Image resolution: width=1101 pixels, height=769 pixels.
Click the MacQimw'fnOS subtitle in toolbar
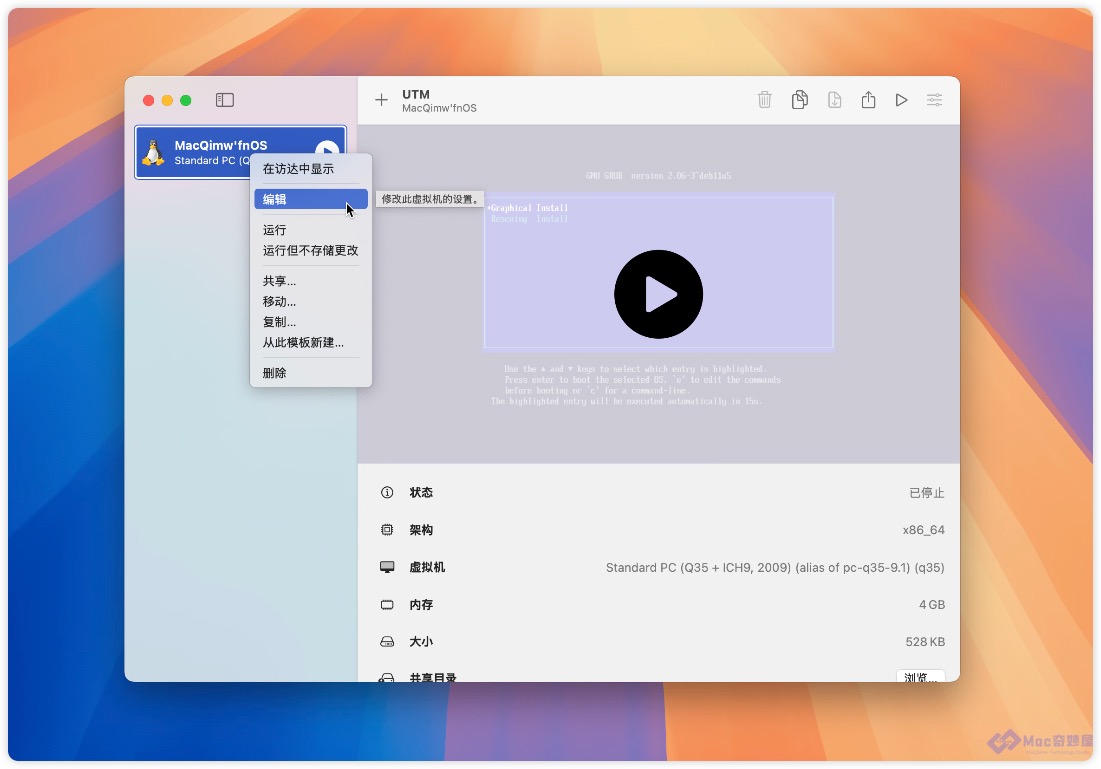pos(440,108)
